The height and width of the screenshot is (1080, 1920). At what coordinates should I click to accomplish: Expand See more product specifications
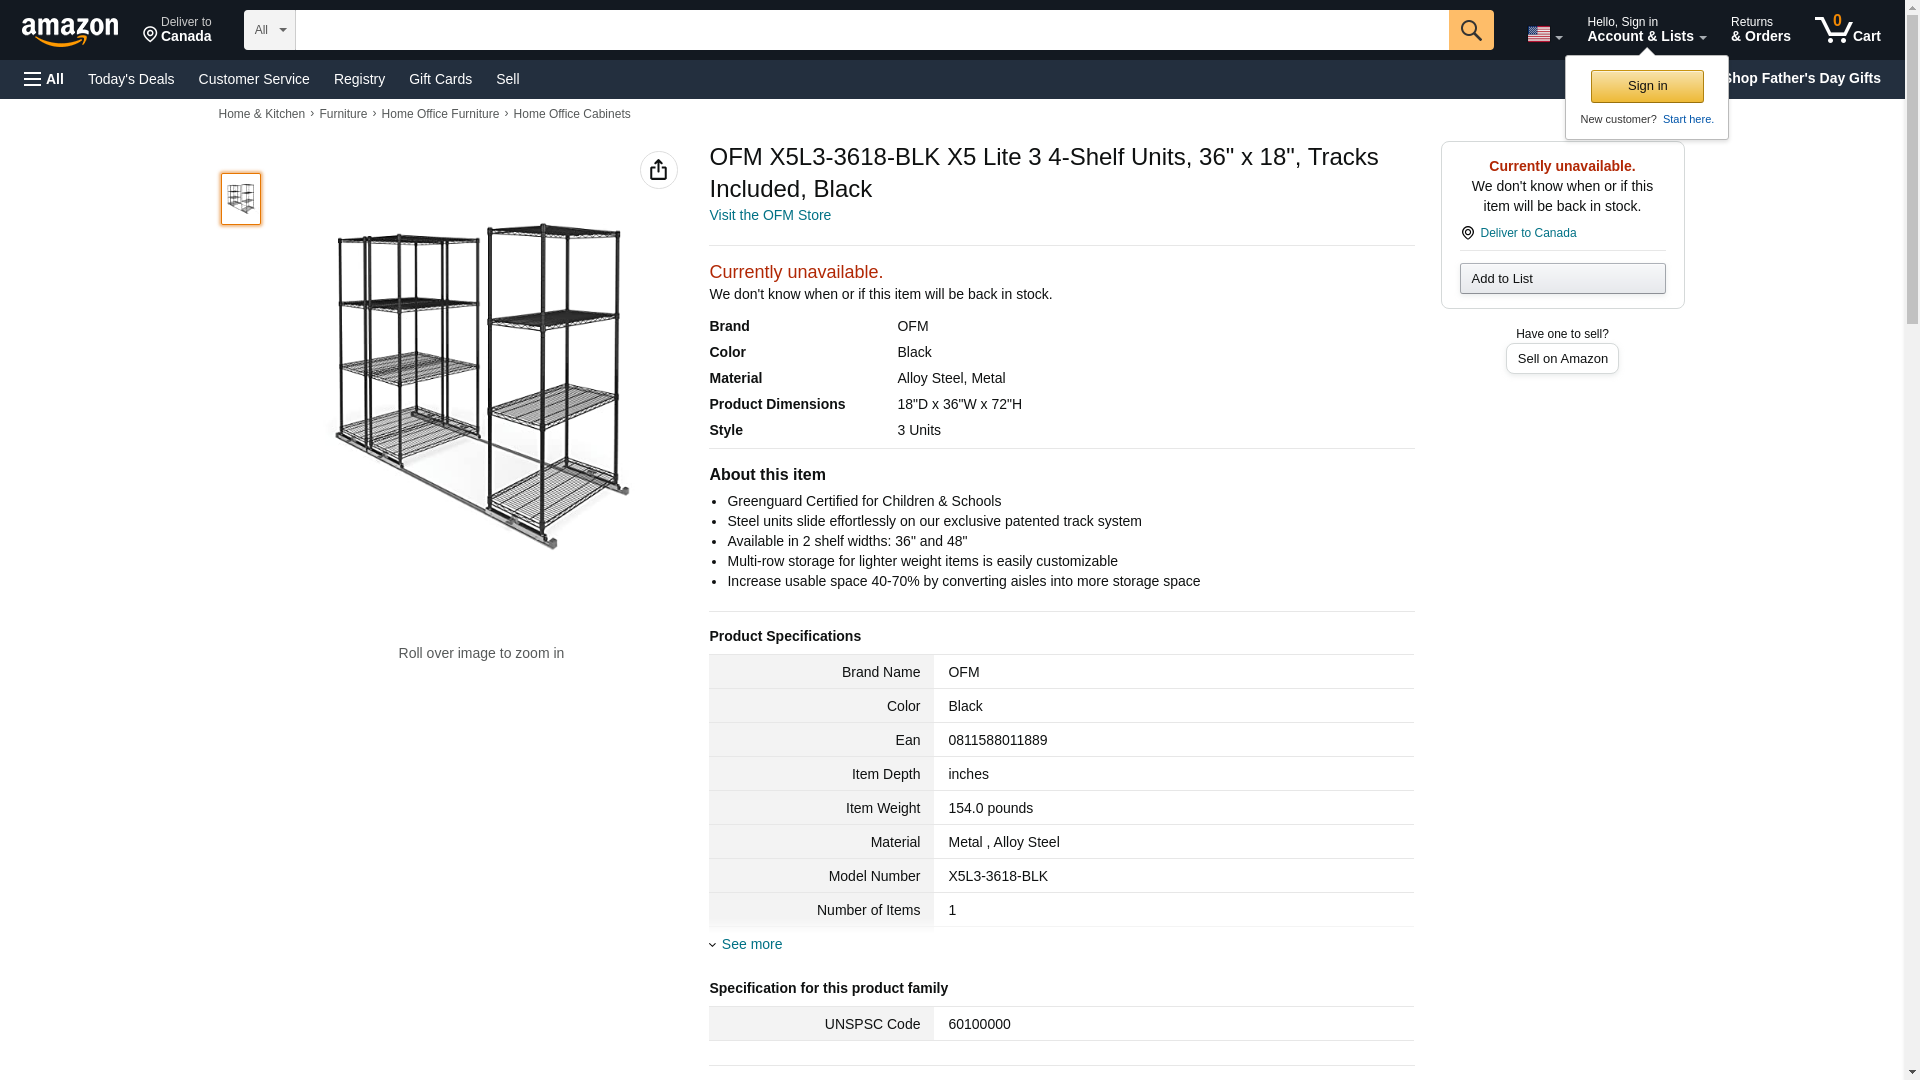751,944
